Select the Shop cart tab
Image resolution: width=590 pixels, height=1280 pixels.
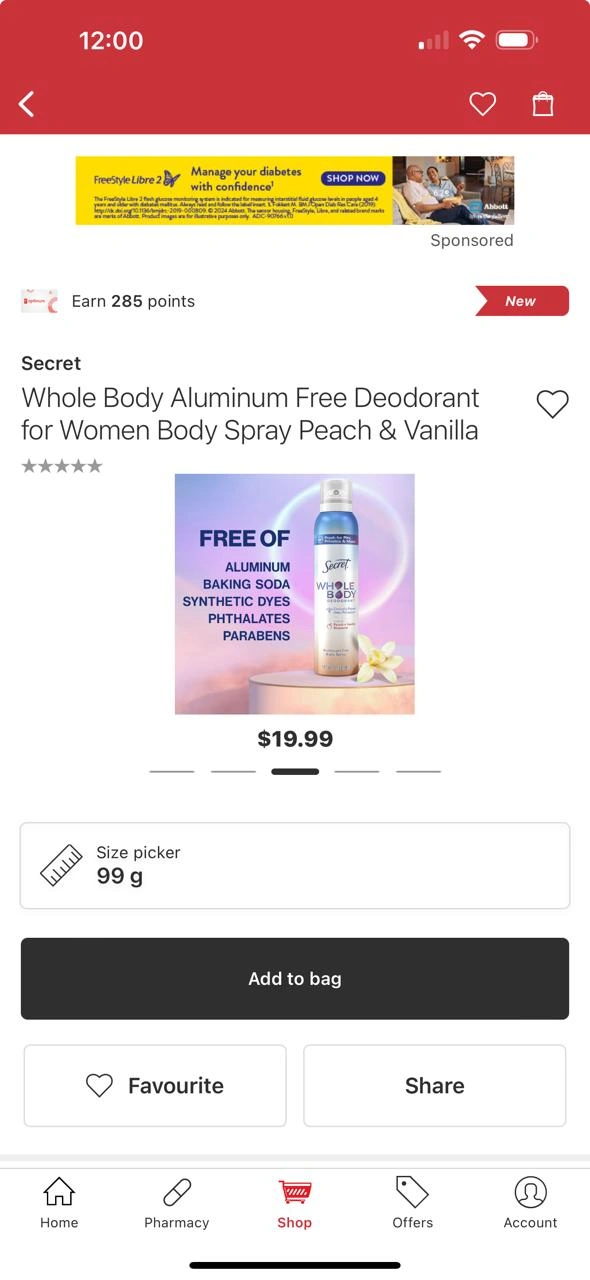(x=295, y=1203)
